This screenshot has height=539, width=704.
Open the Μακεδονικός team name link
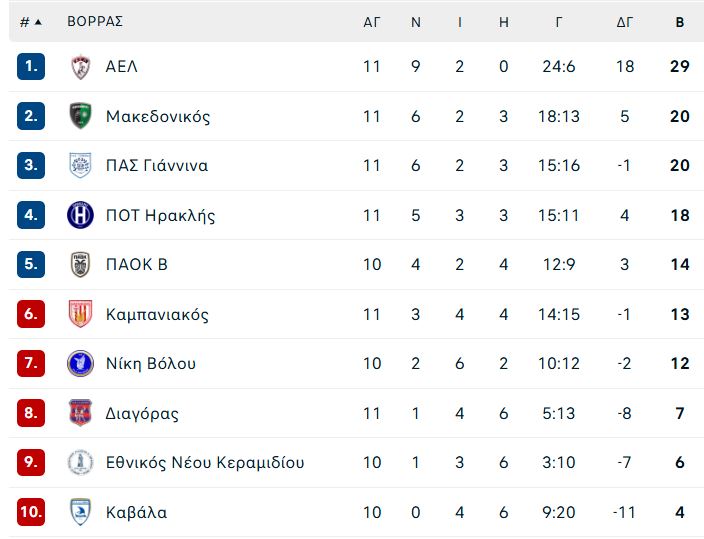point(158,116)
